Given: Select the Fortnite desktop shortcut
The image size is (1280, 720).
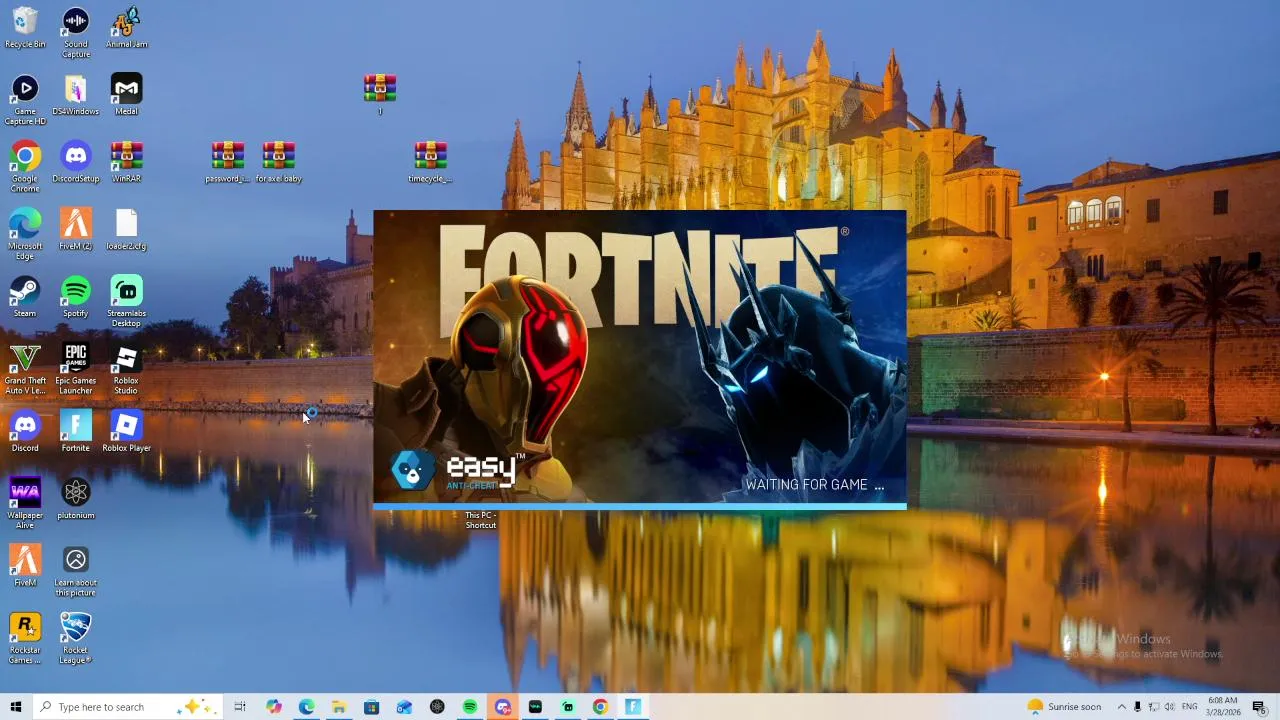Looking at the screenshot, I should [x=76, y=430].
